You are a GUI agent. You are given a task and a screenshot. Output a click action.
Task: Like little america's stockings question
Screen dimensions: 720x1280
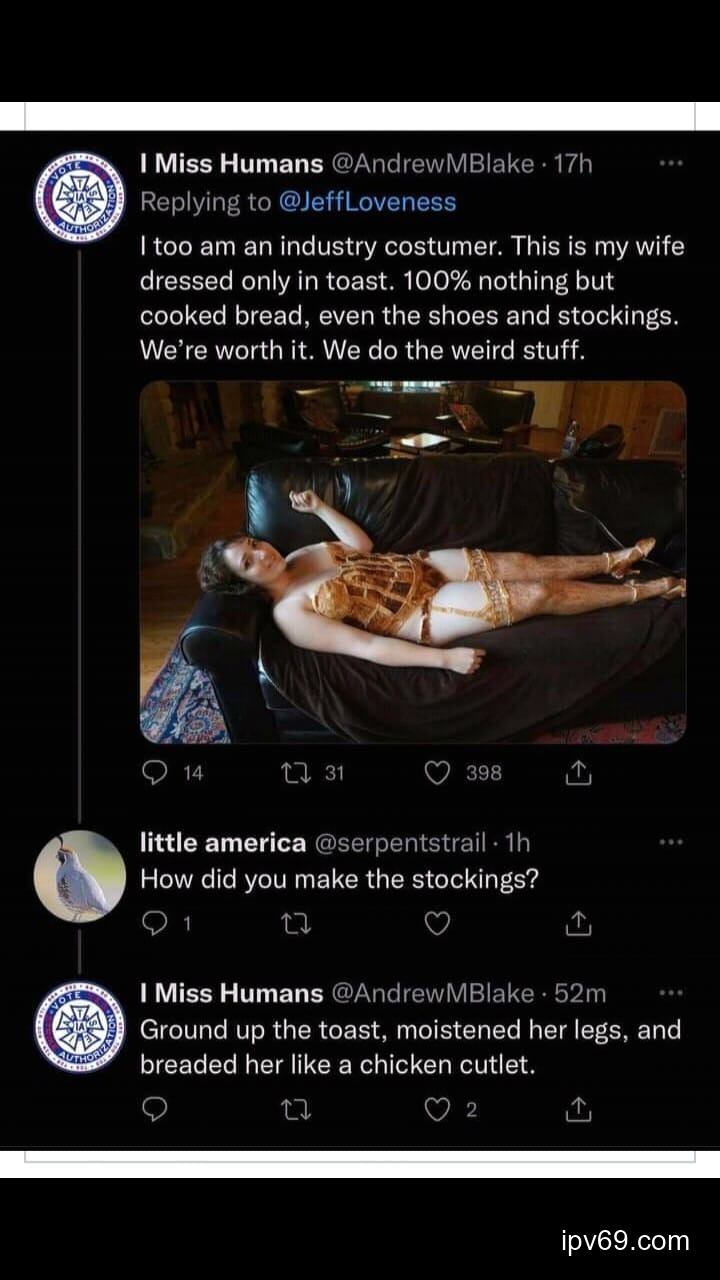(x=437, y=924)
